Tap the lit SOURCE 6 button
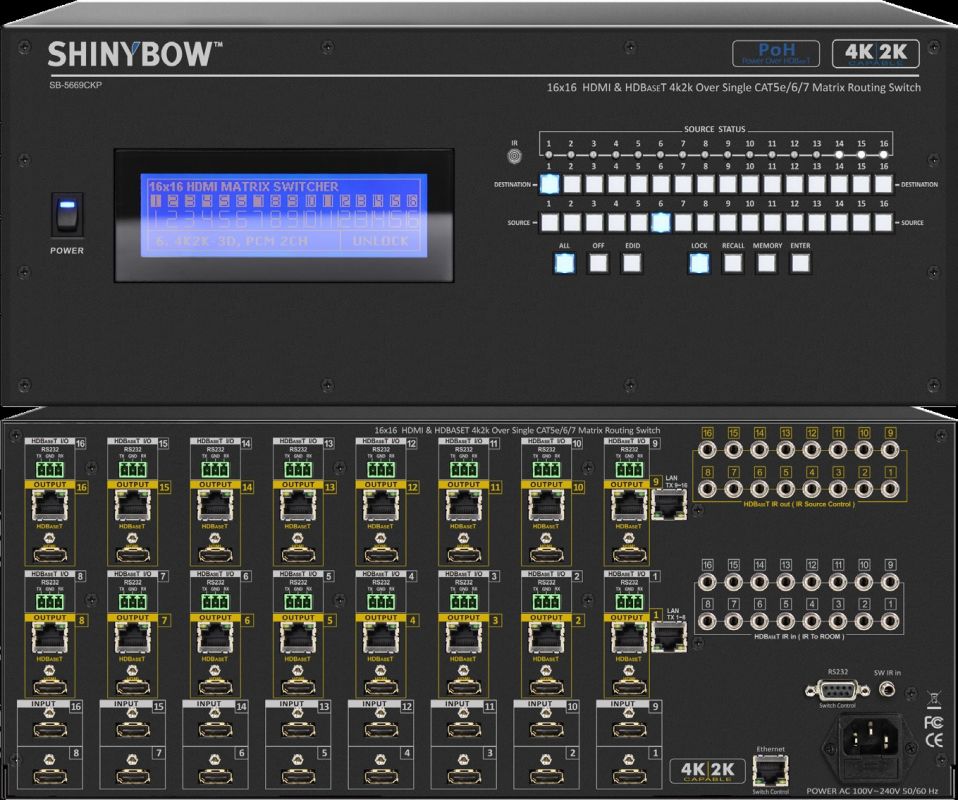The width and height of the screenshot is (958, 800). 660,222
